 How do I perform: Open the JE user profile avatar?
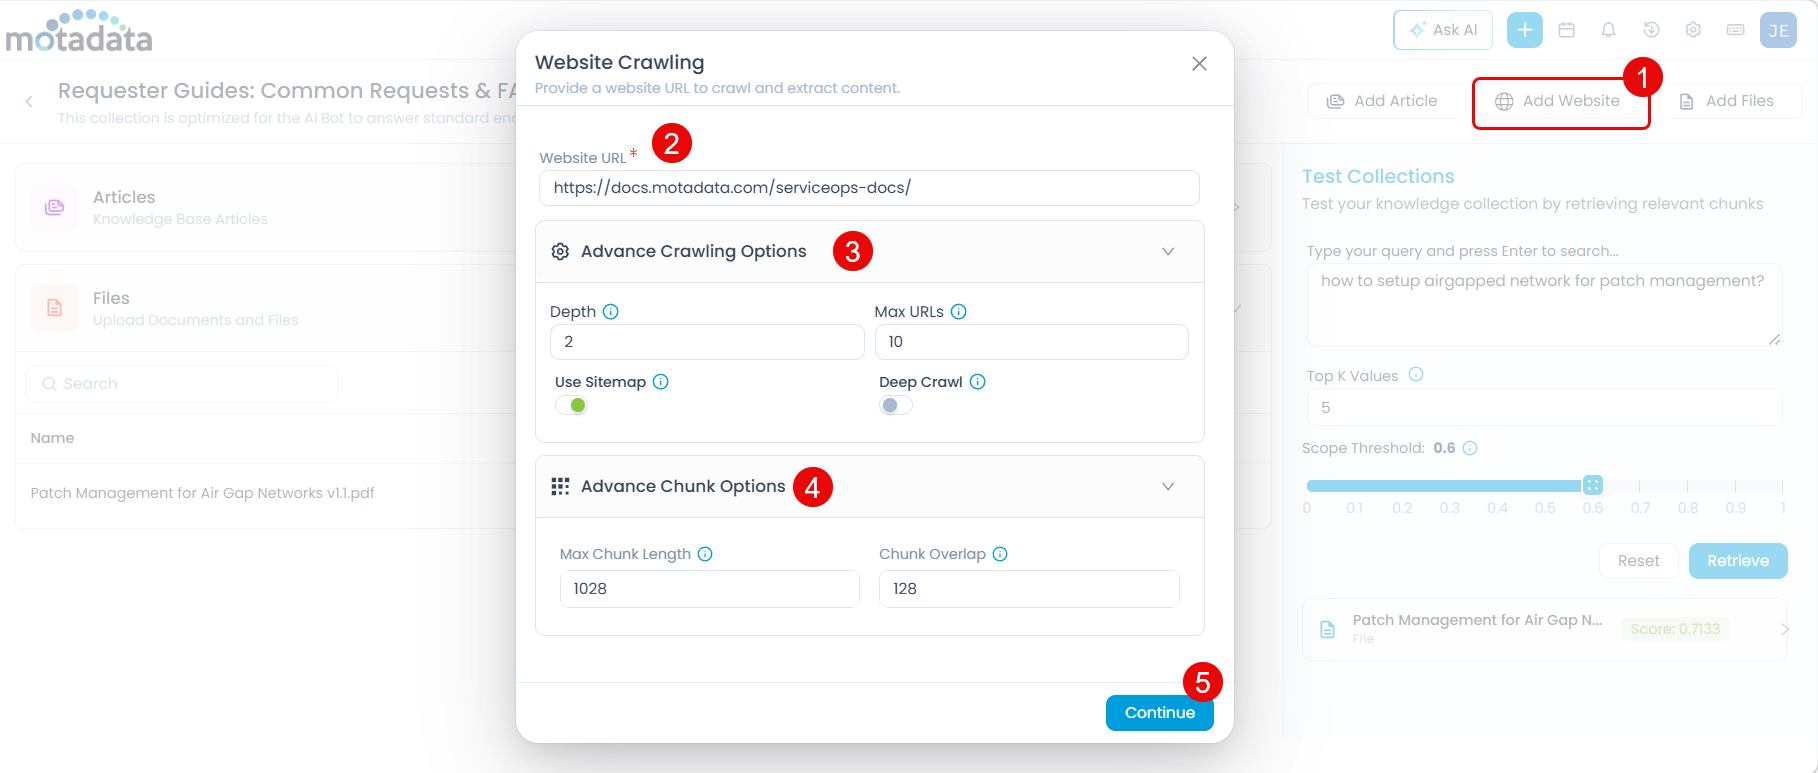point(1779,30)
